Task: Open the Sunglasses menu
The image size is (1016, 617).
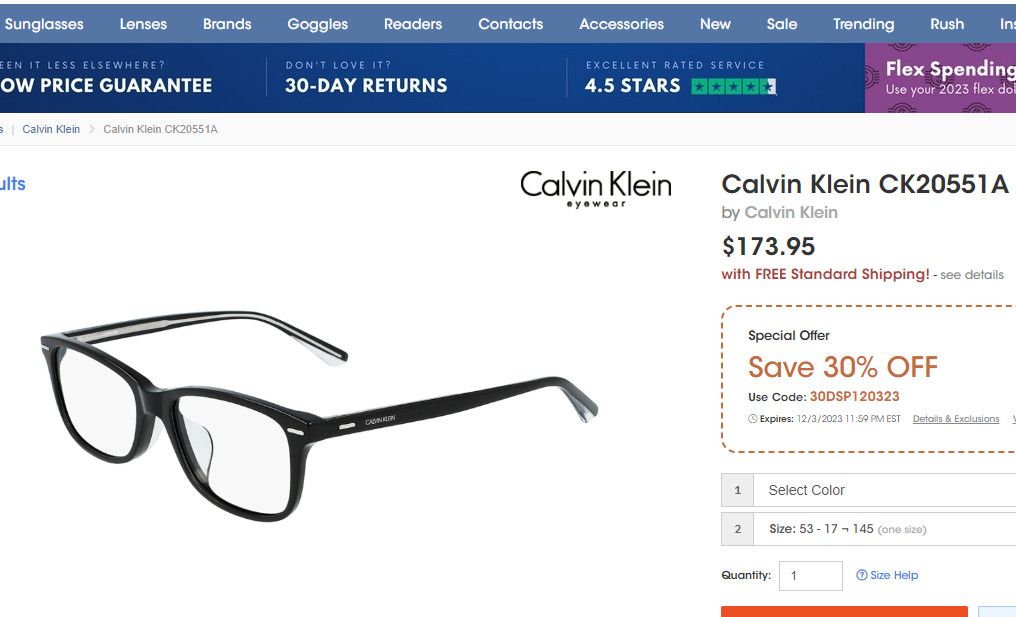Action: [44, 24]
